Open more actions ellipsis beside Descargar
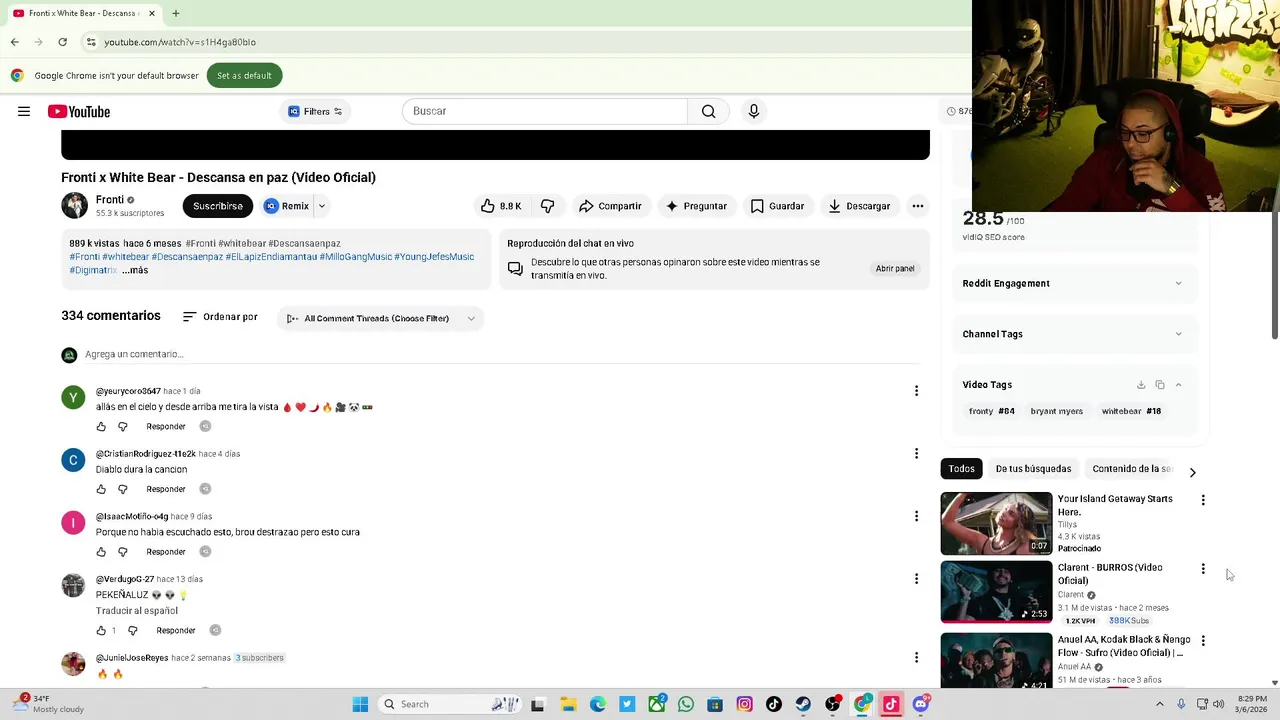 tap(918, 206)
